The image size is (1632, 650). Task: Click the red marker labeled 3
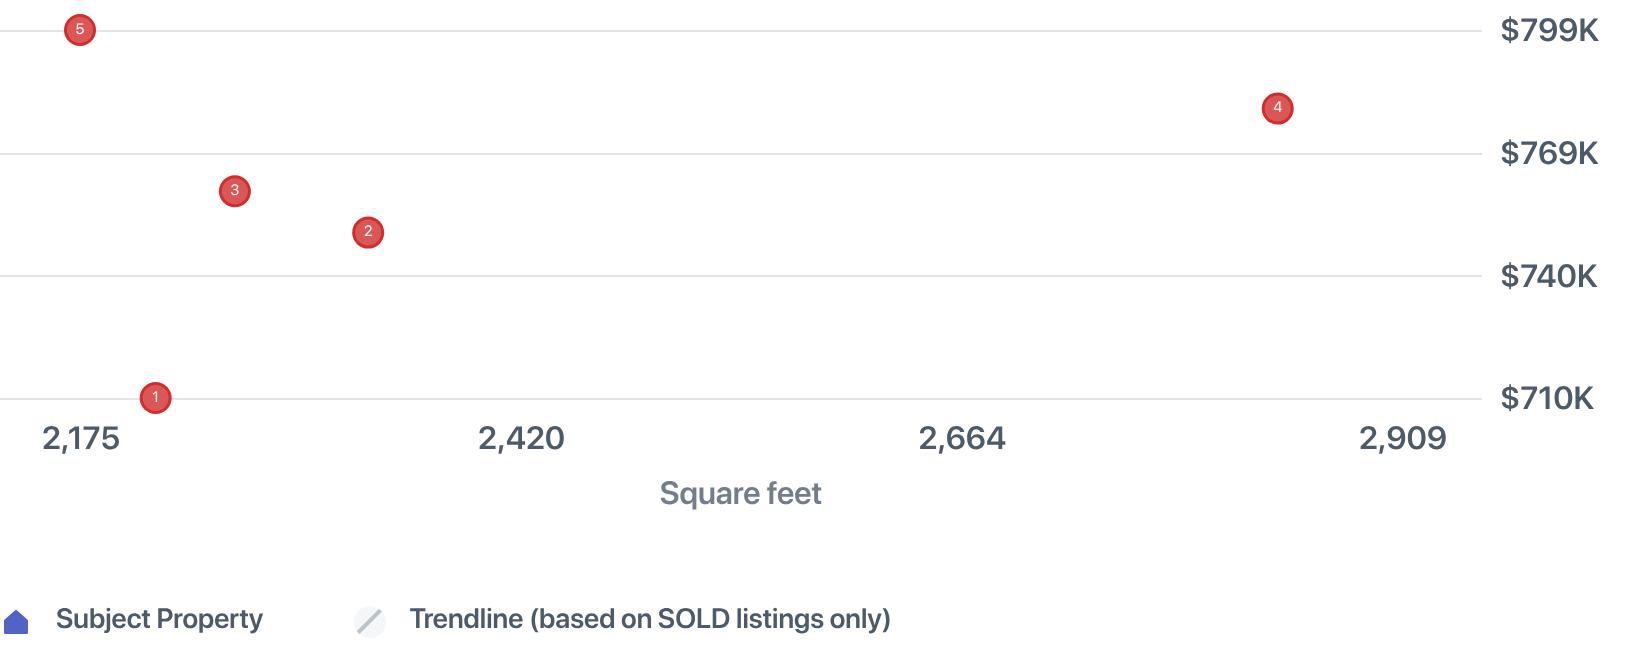[x=235, y=191]
